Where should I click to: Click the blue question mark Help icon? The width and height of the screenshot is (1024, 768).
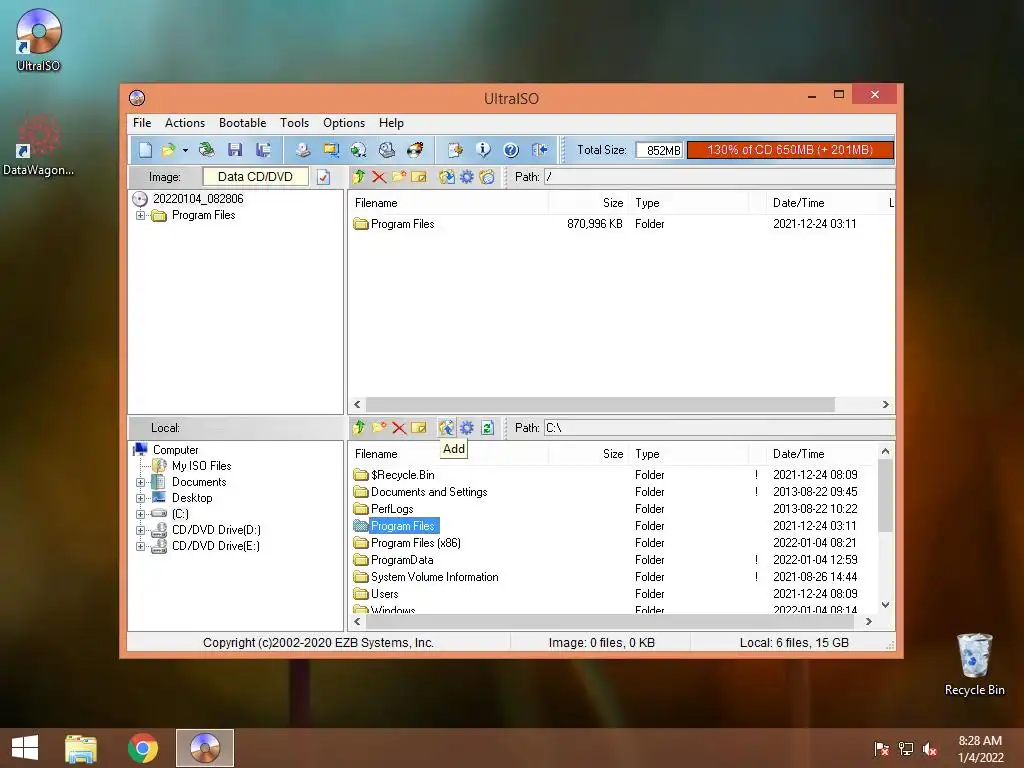(511, 150)
